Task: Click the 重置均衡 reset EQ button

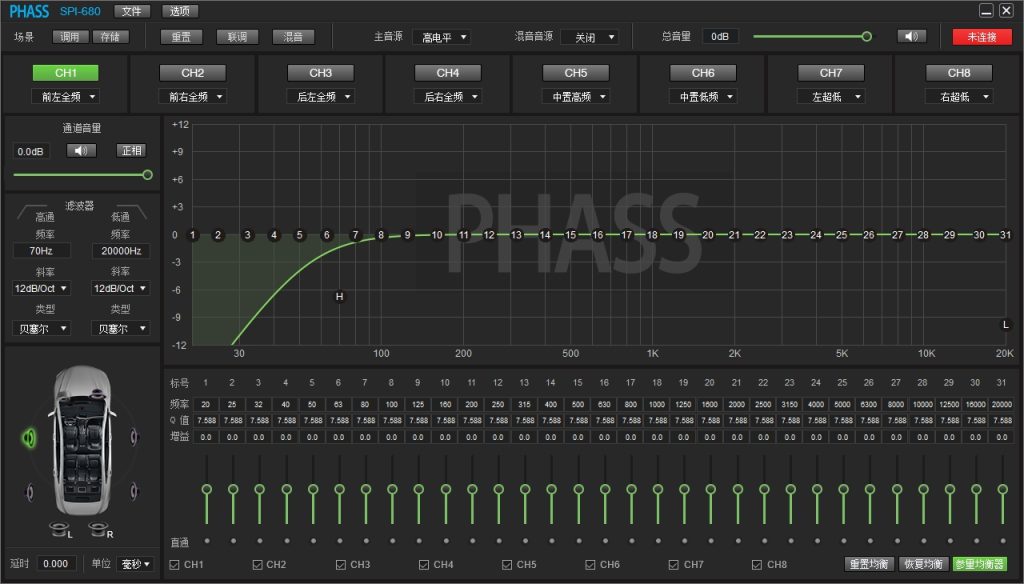Action: coord(868,564)
